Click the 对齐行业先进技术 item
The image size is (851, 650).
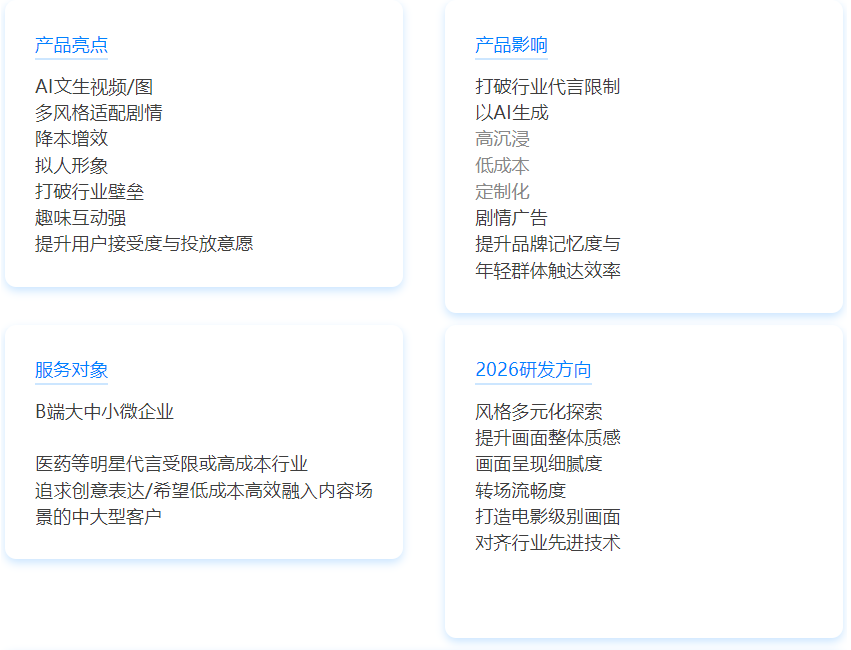point(547,542)
